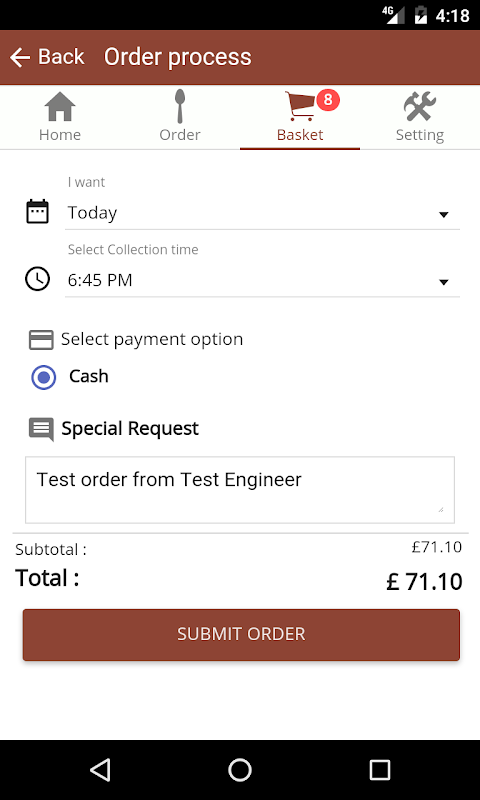Switch to the Setting tab label
Image resolution: width=480 pixels, height=800 pixels.
(x=420, y=135)
